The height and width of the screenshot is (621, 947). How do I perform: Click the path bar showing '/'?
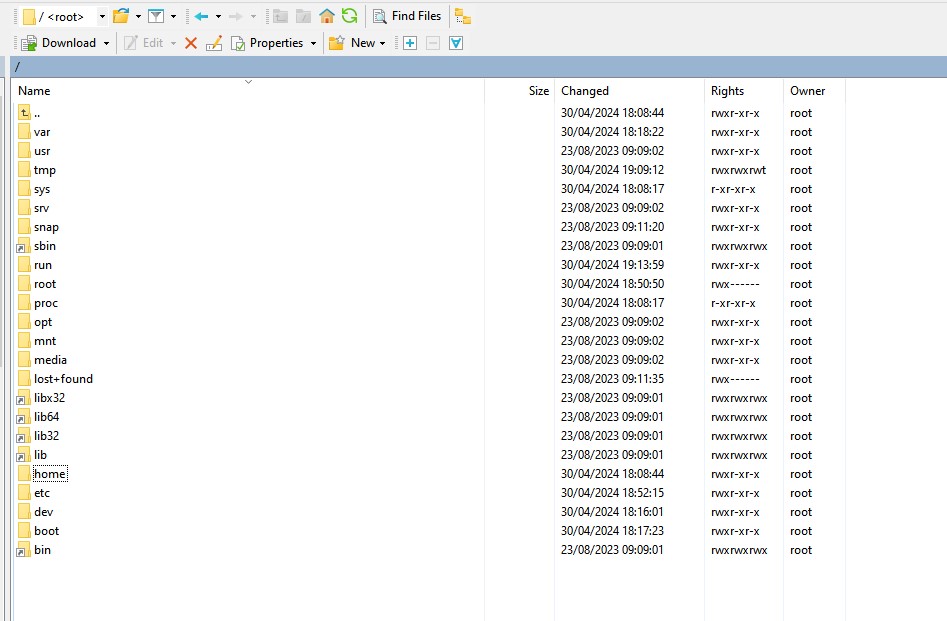(x=478, y=66)
